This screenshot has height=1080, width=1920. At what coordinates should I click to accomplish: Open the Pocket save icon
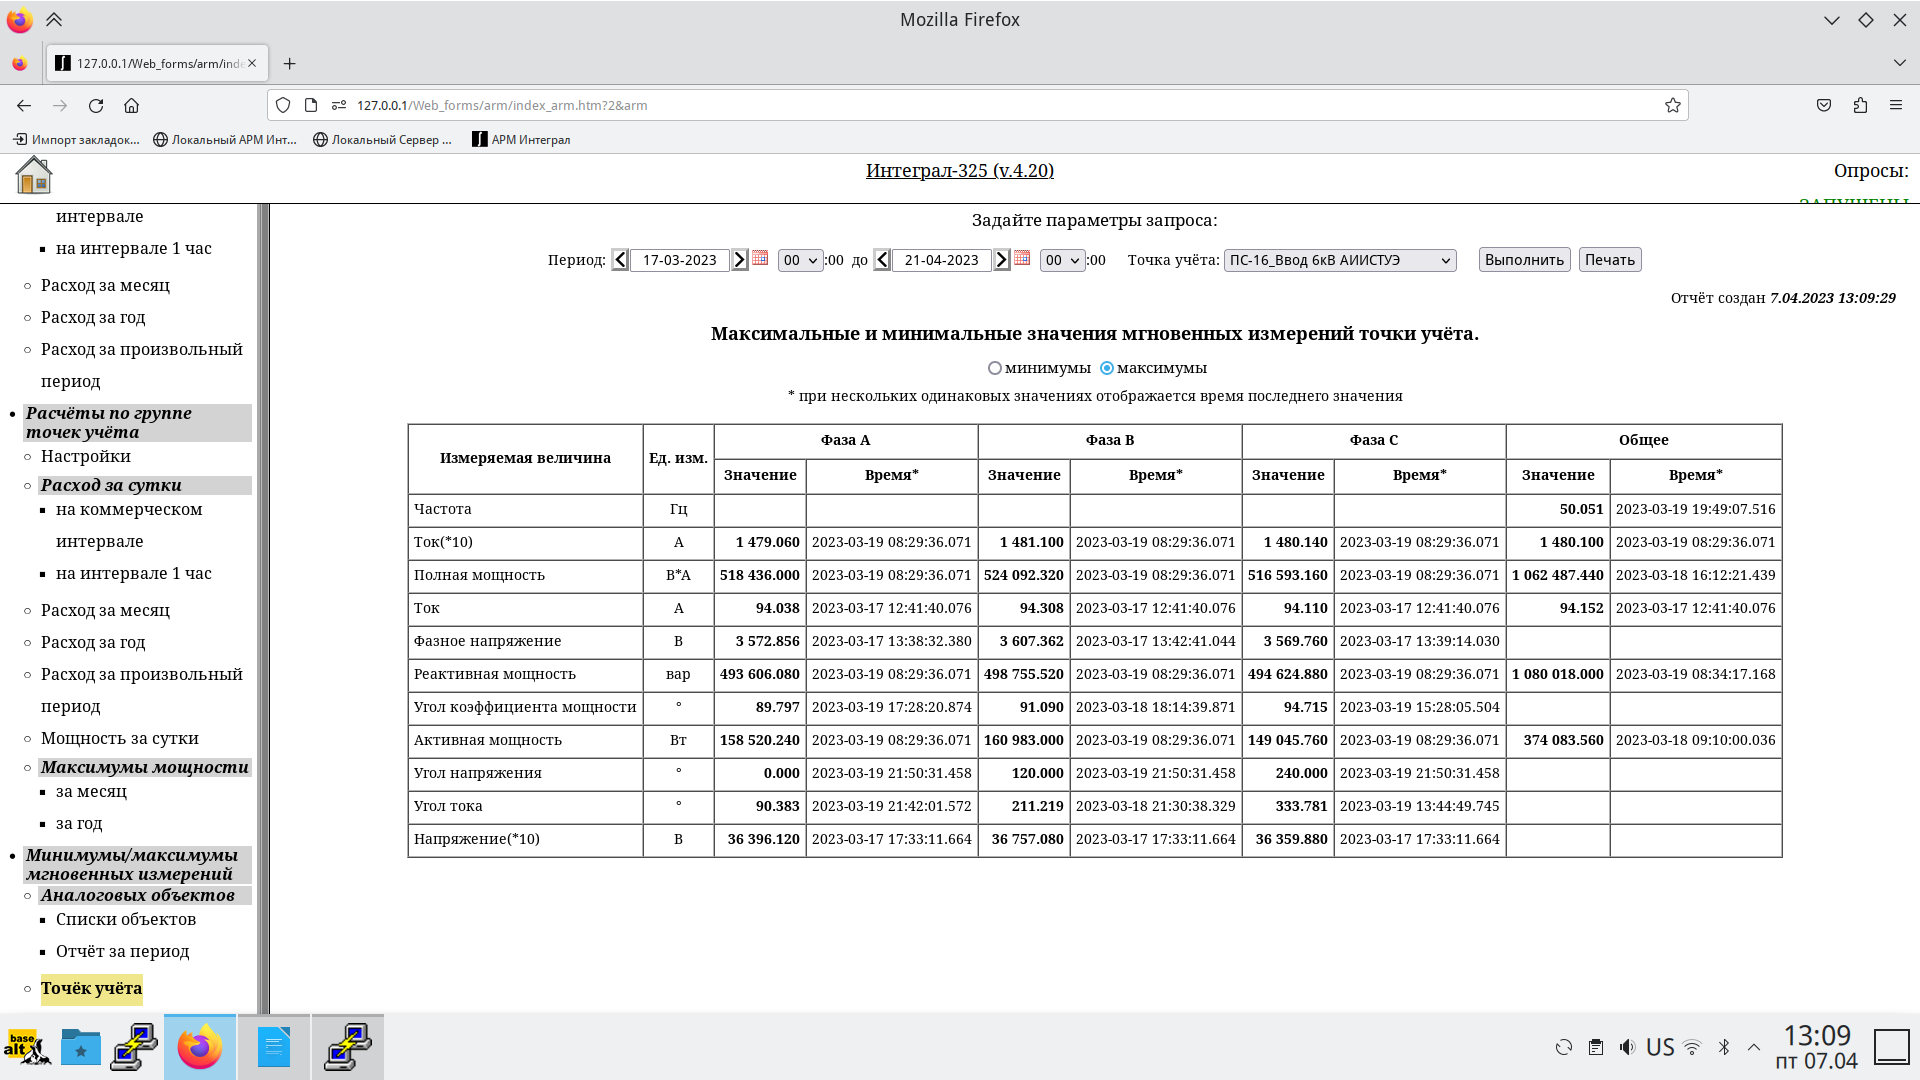tap(1824, 105)
